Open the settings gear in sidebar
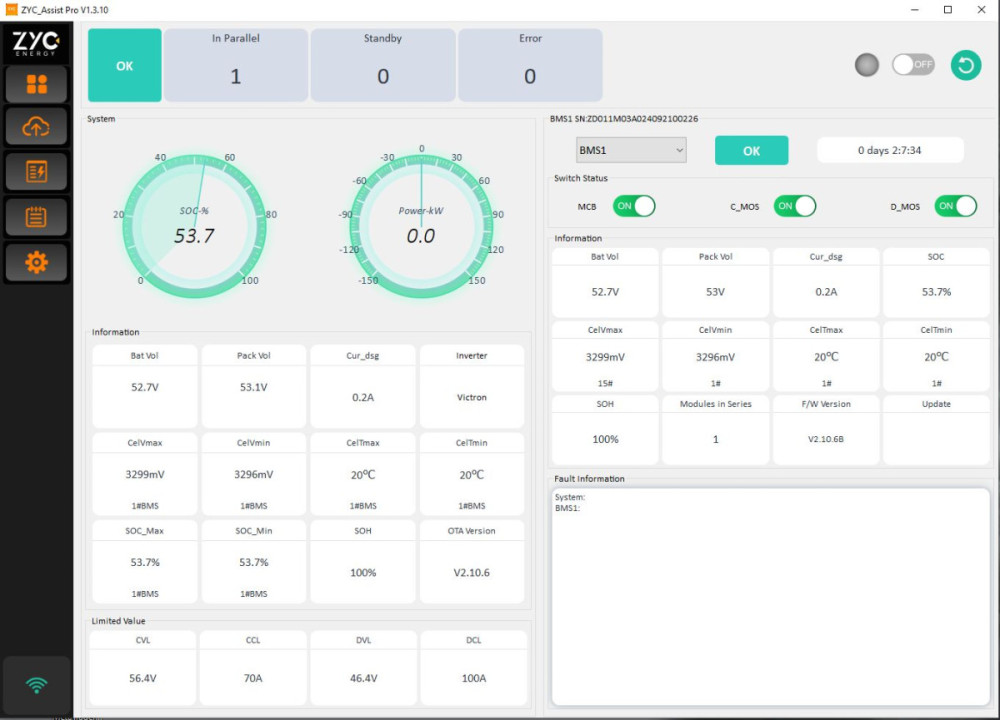Viewport: 1000px width, 720px height. click(x=36, y=262)
